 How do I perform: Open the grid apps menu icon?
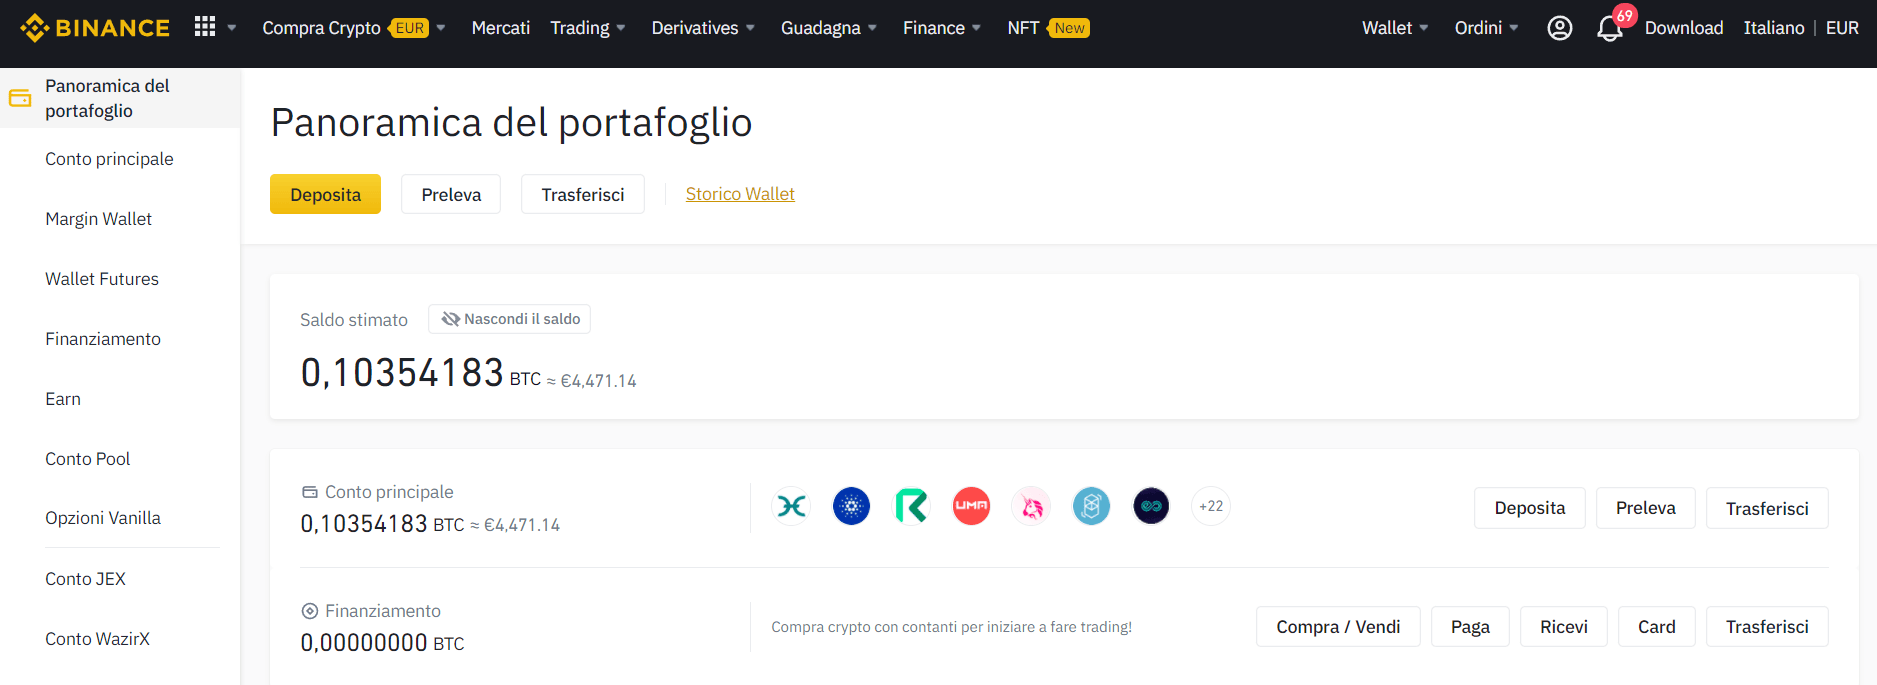(205, 27)
